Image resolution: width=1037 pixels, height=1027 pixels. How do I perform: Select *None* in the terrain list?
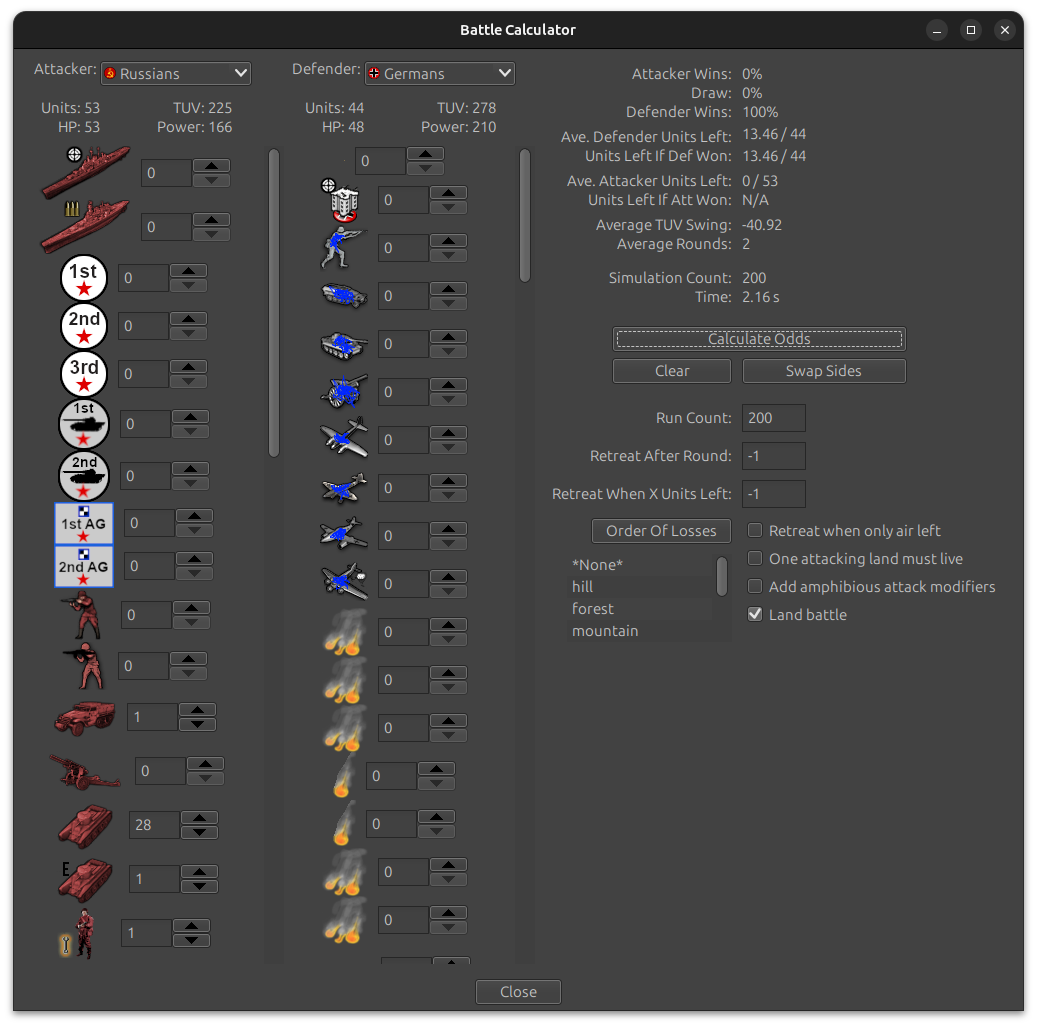click(640, 565)
